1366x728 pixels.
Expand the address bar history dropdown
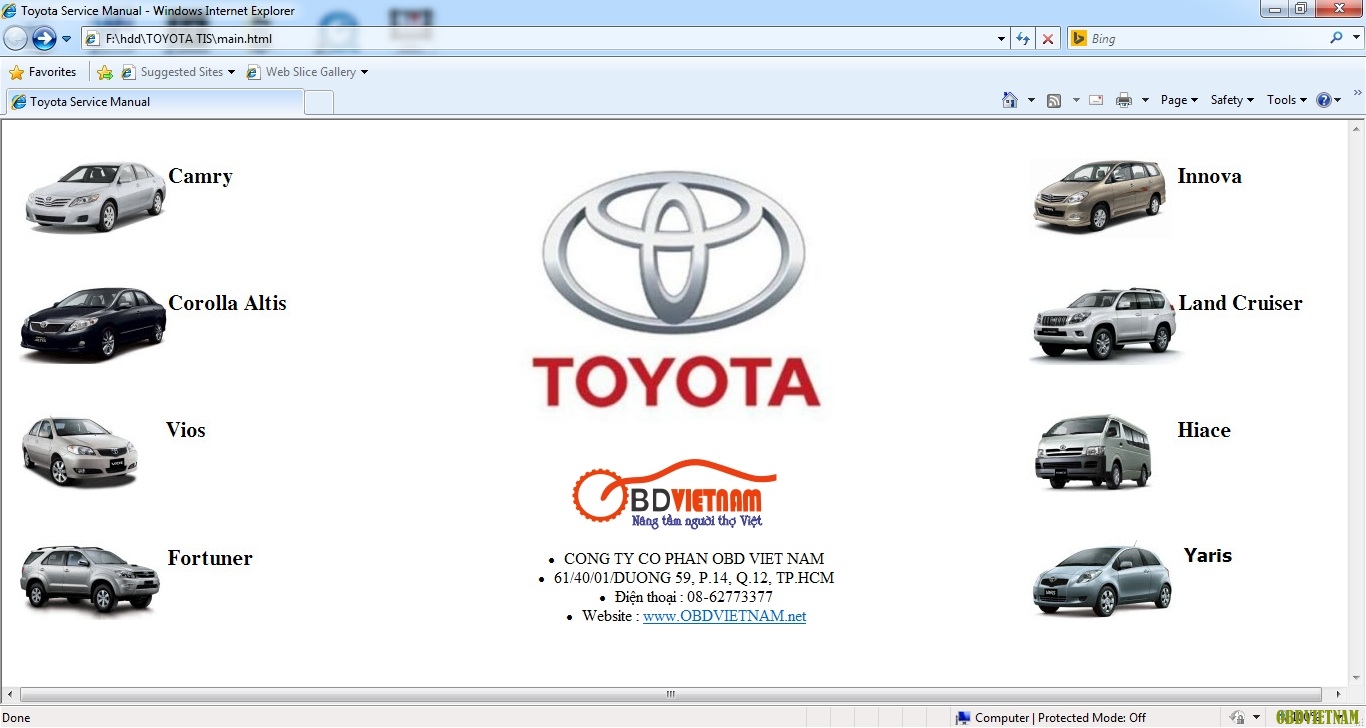click(1002, 39)
